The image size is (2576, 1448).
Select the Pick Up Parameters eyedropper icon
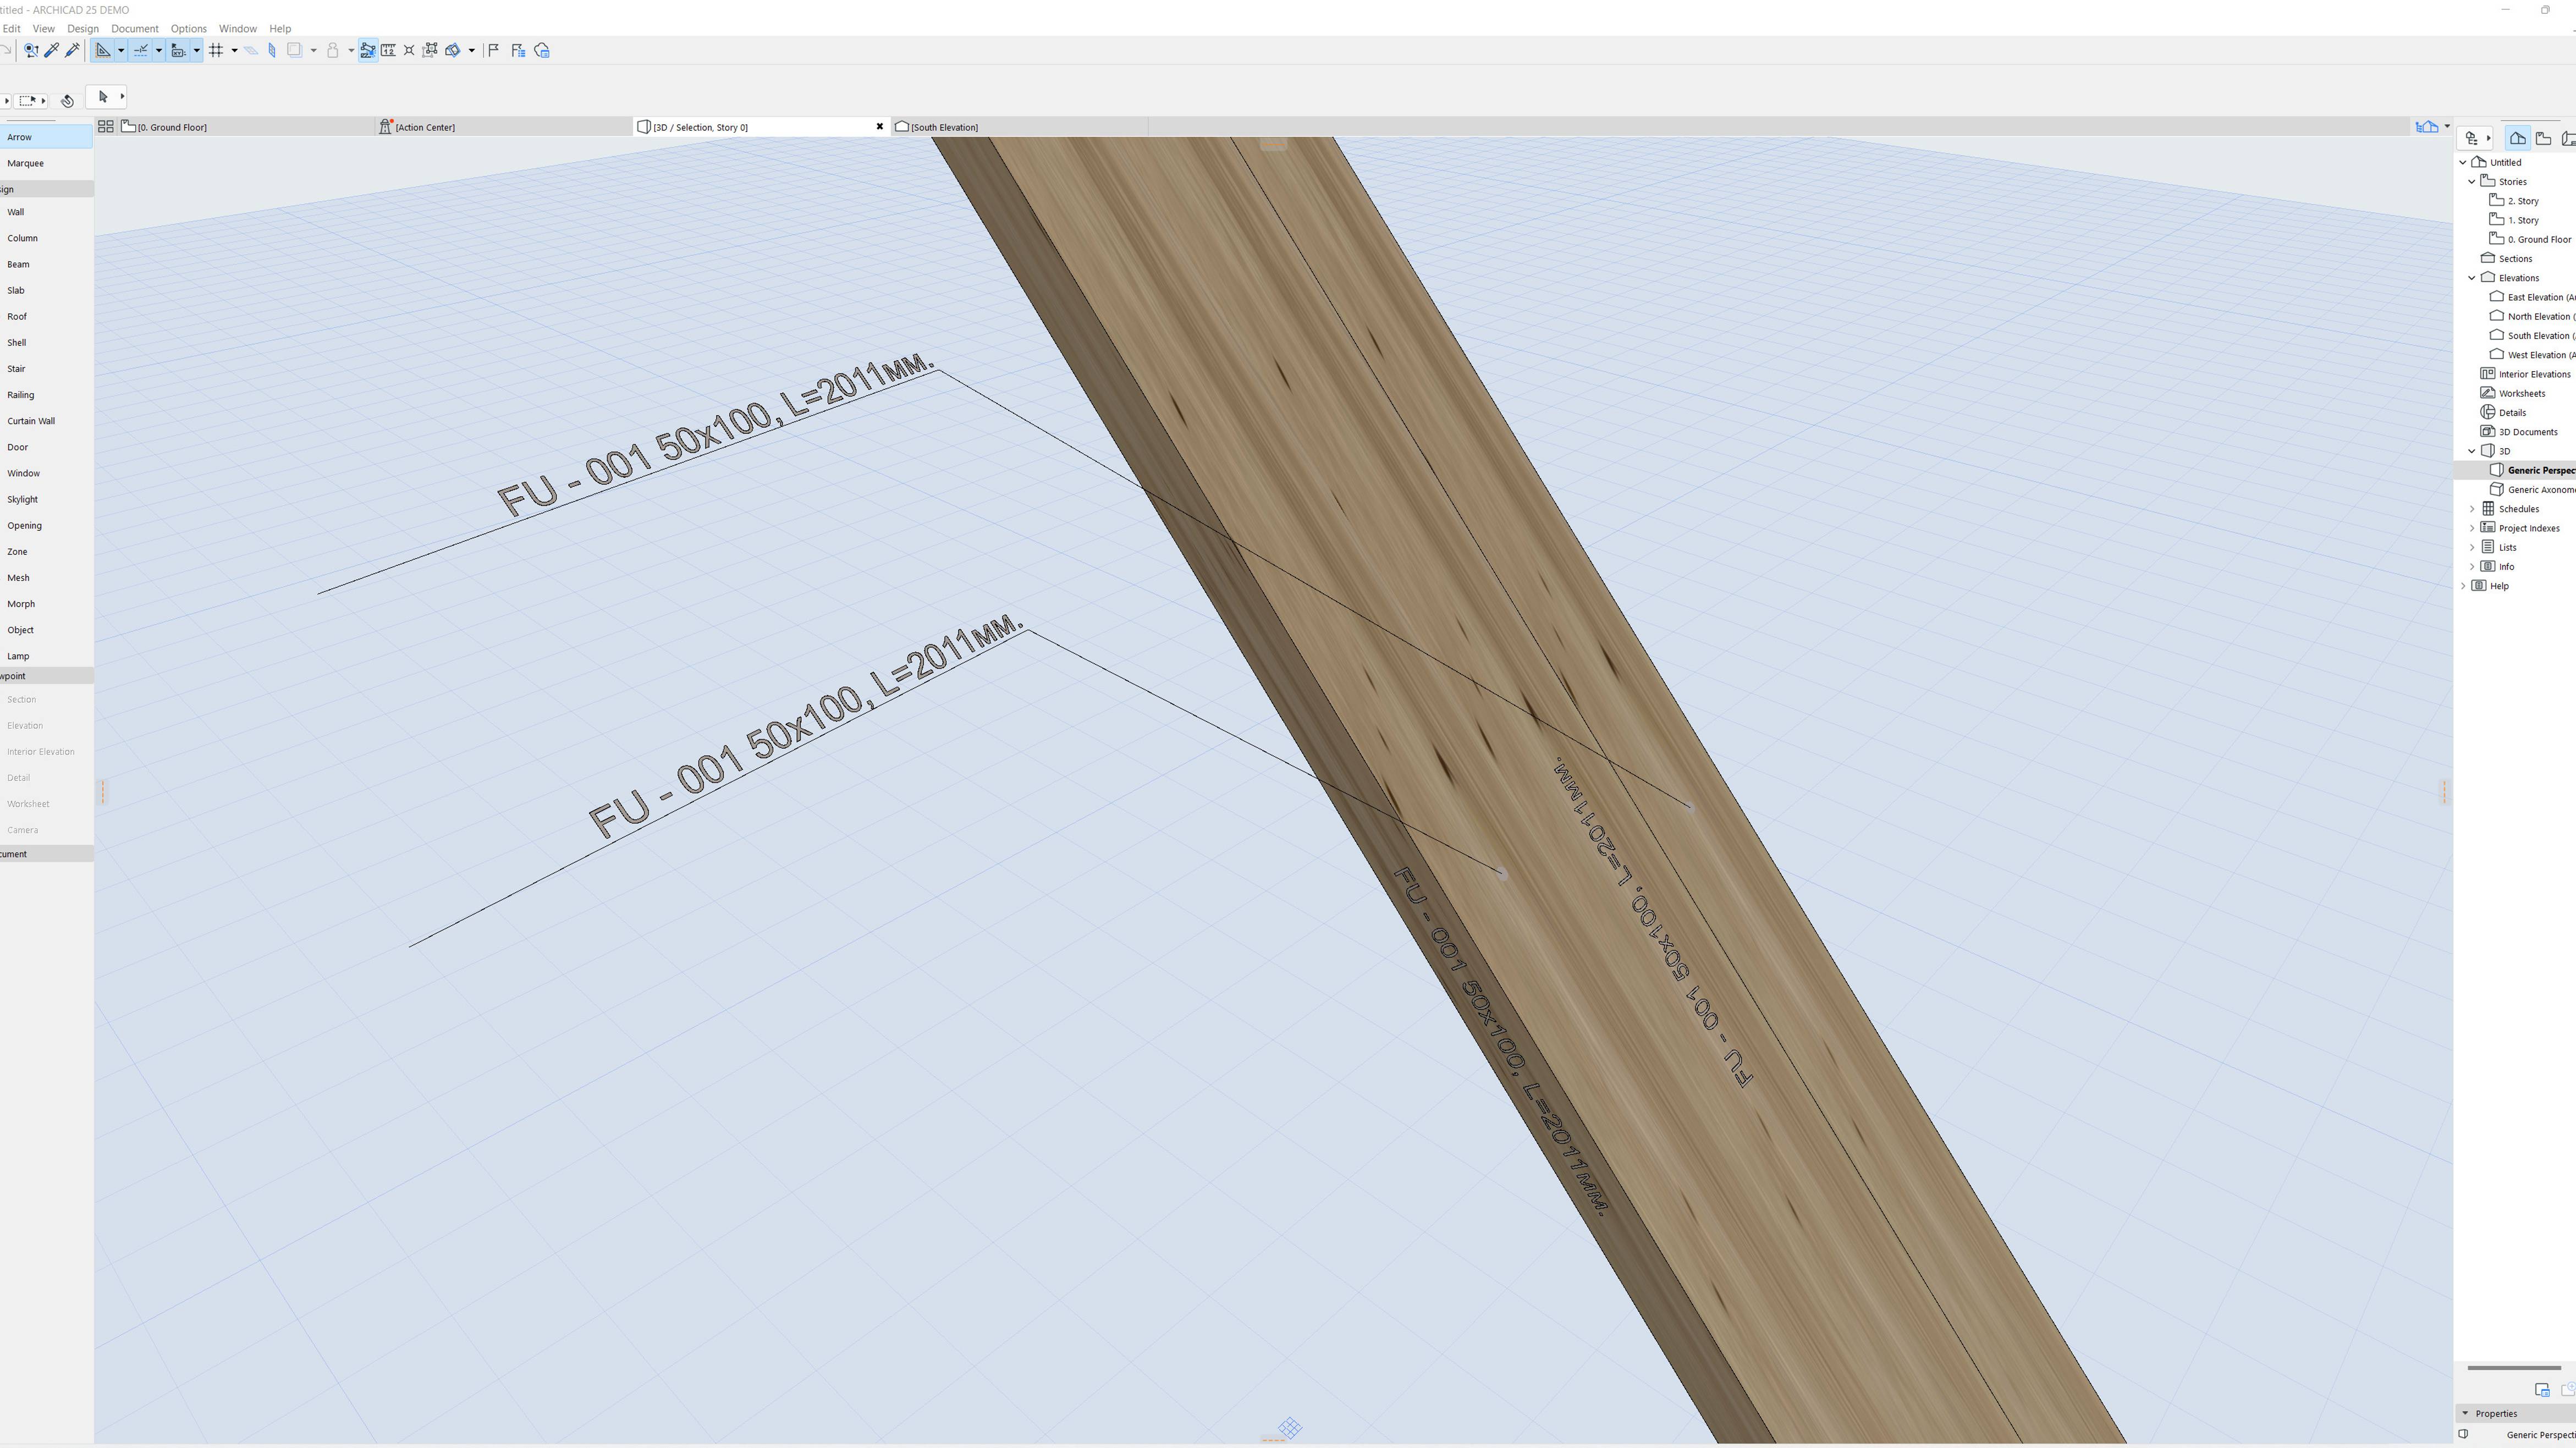51,50
